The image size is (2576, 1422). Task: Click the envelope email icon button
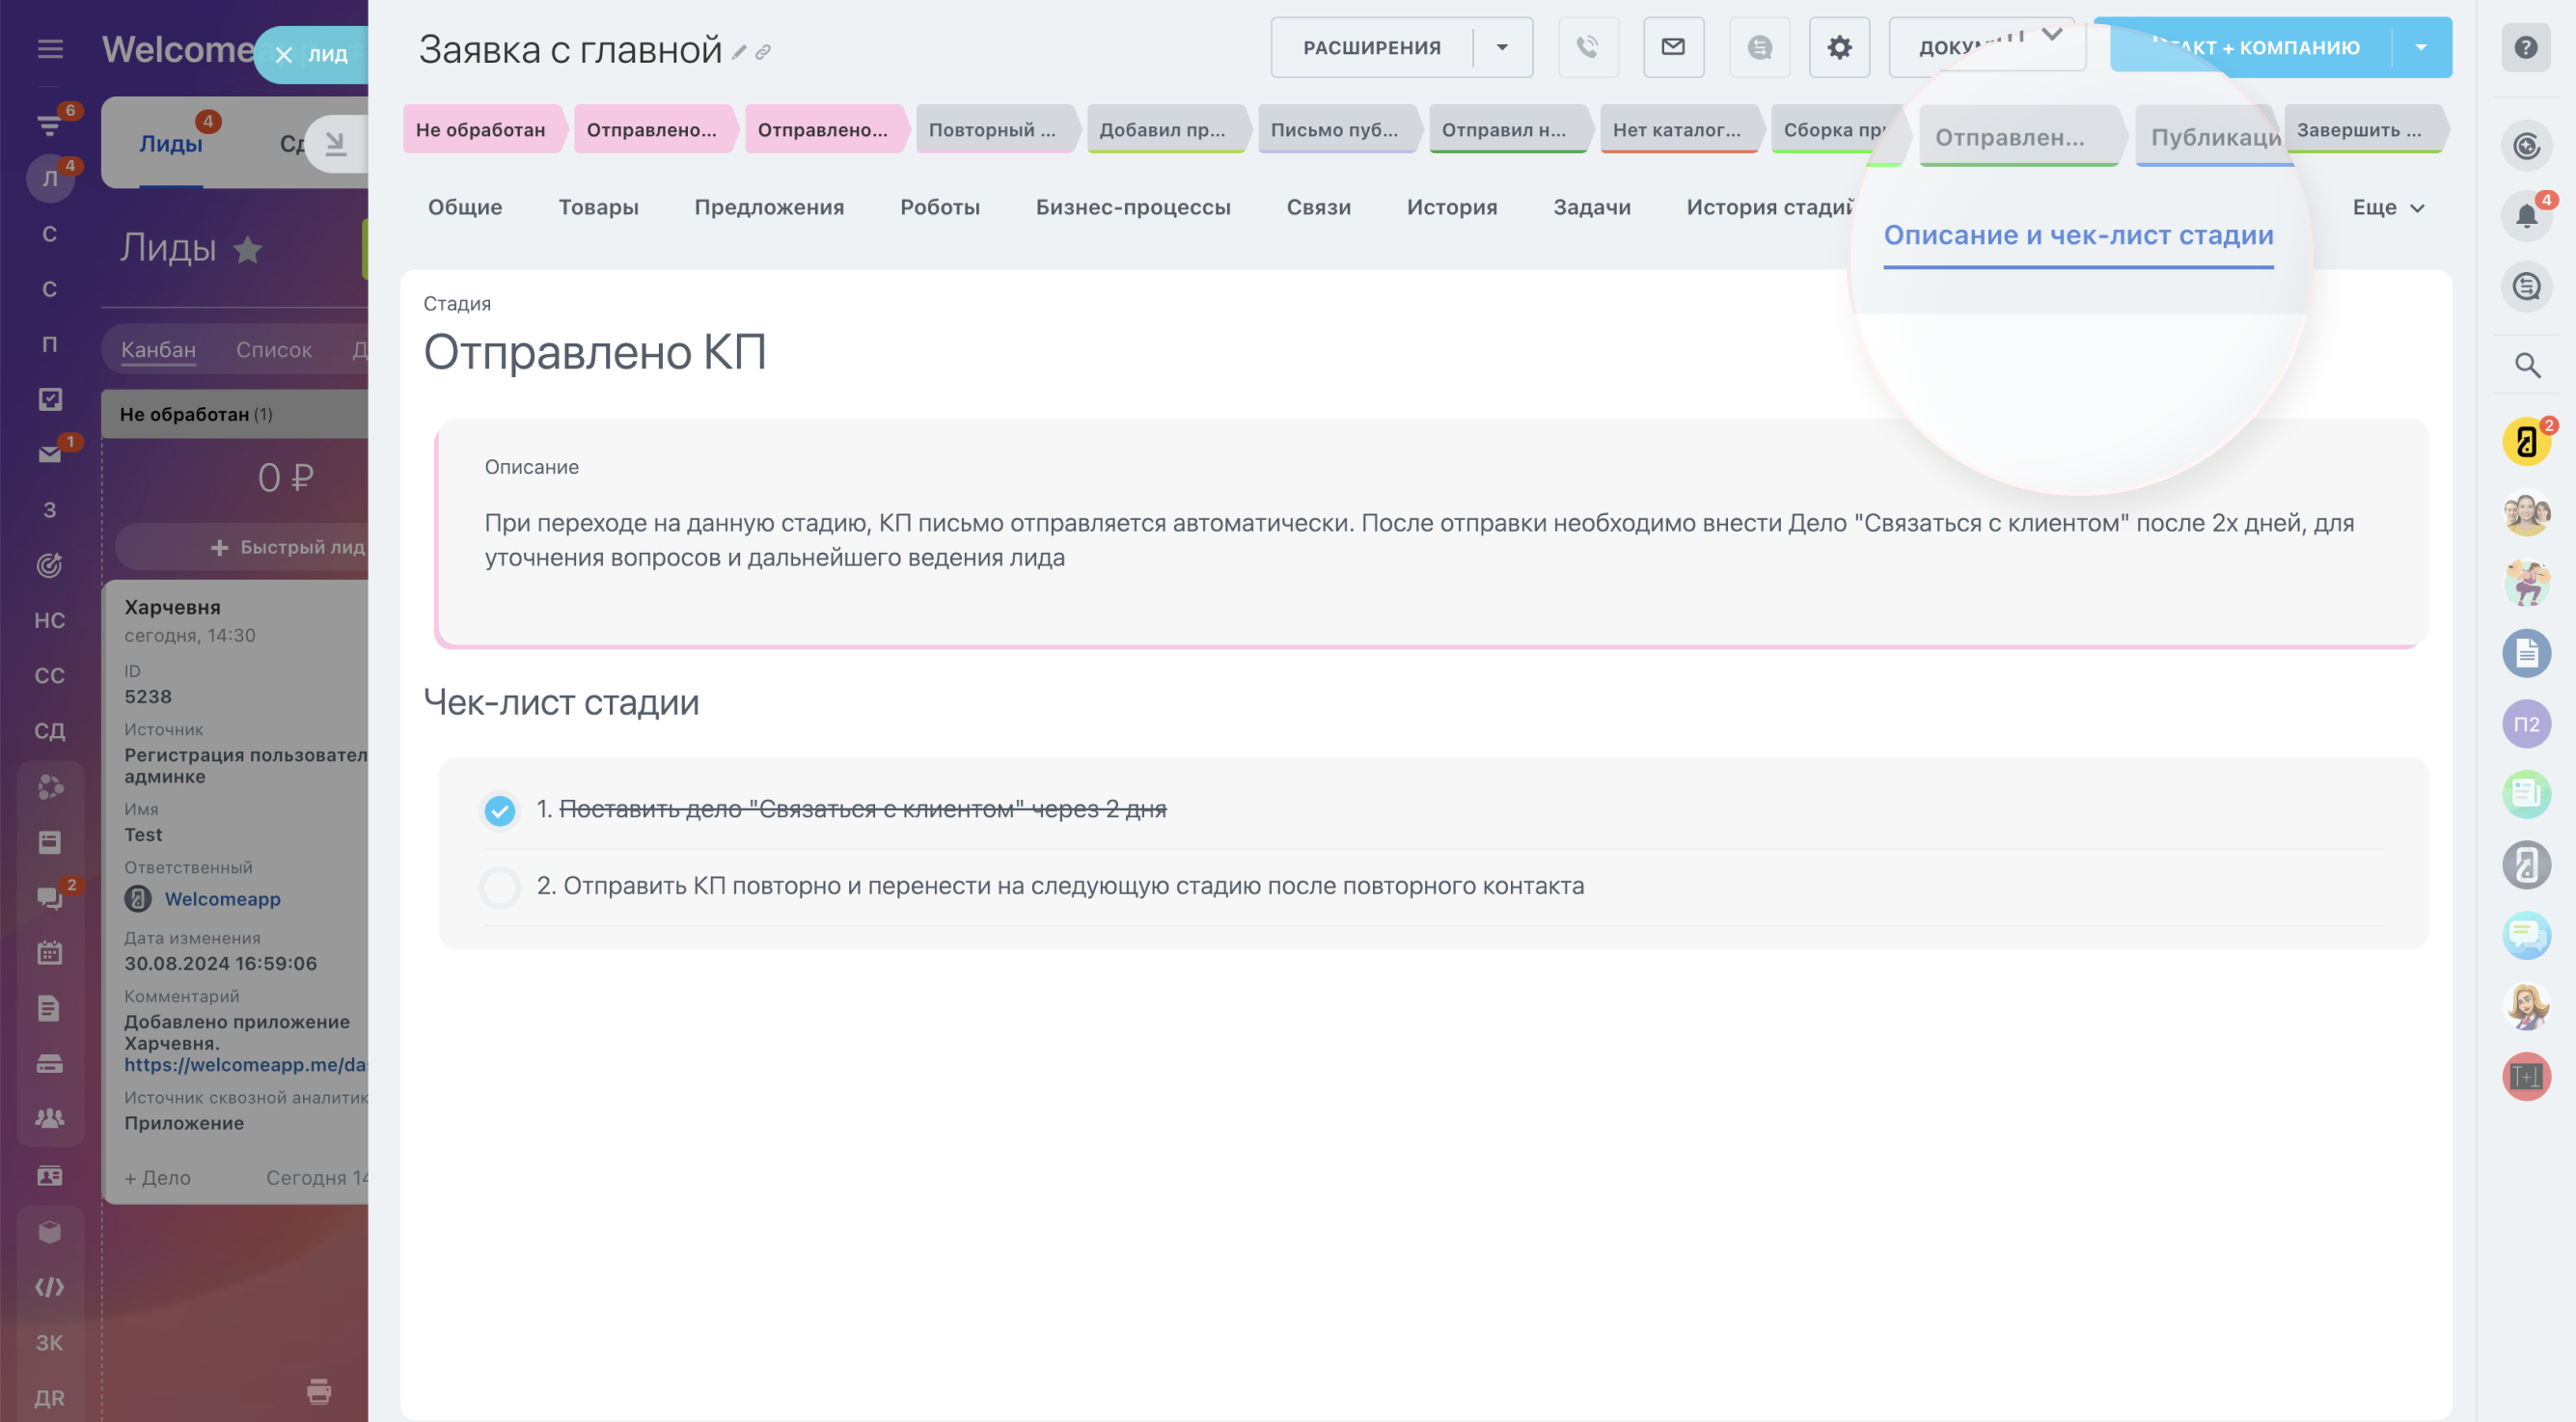pos(1673,47)
